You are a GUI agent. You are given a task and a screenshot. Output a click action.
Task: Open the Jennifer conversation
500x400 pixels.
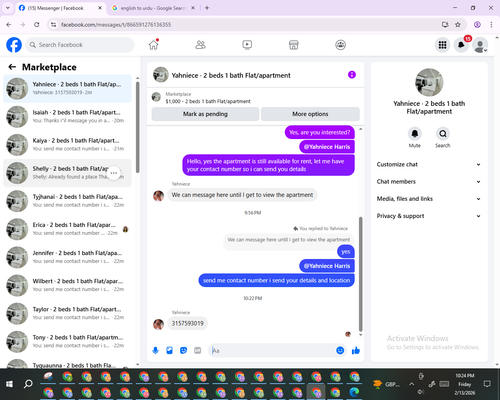pos(67,257)
